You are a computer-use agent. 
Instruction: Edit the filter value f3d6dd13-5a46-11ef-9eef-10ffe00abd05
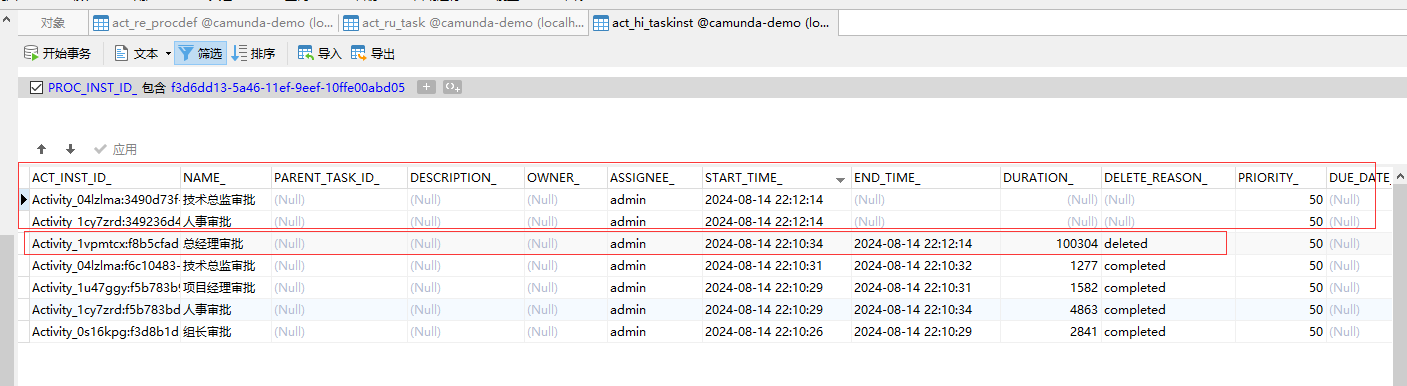(288, 88)
